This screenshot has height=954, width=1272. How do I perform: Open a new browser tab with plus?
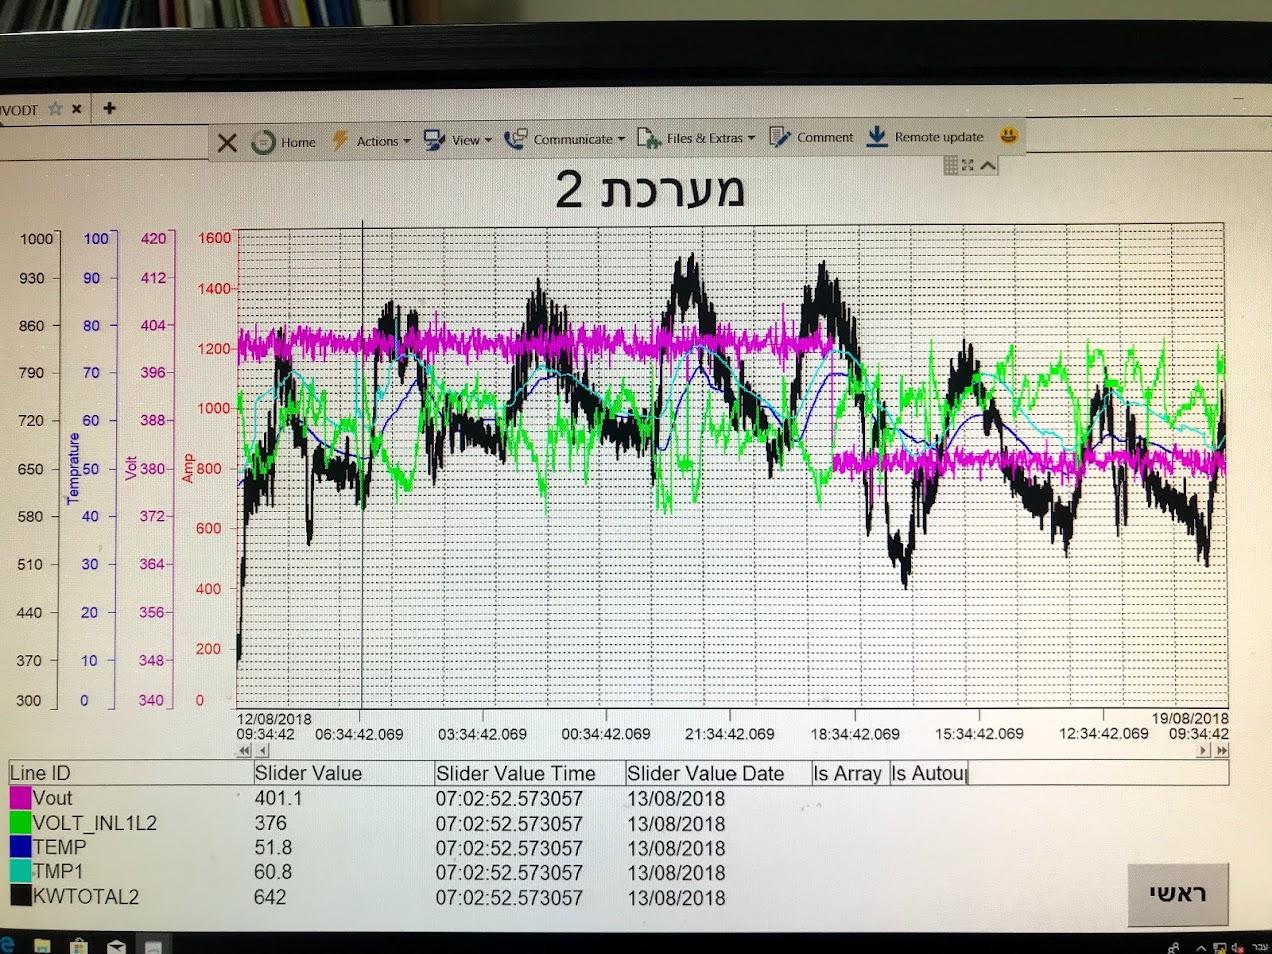(x=110, y=108)
